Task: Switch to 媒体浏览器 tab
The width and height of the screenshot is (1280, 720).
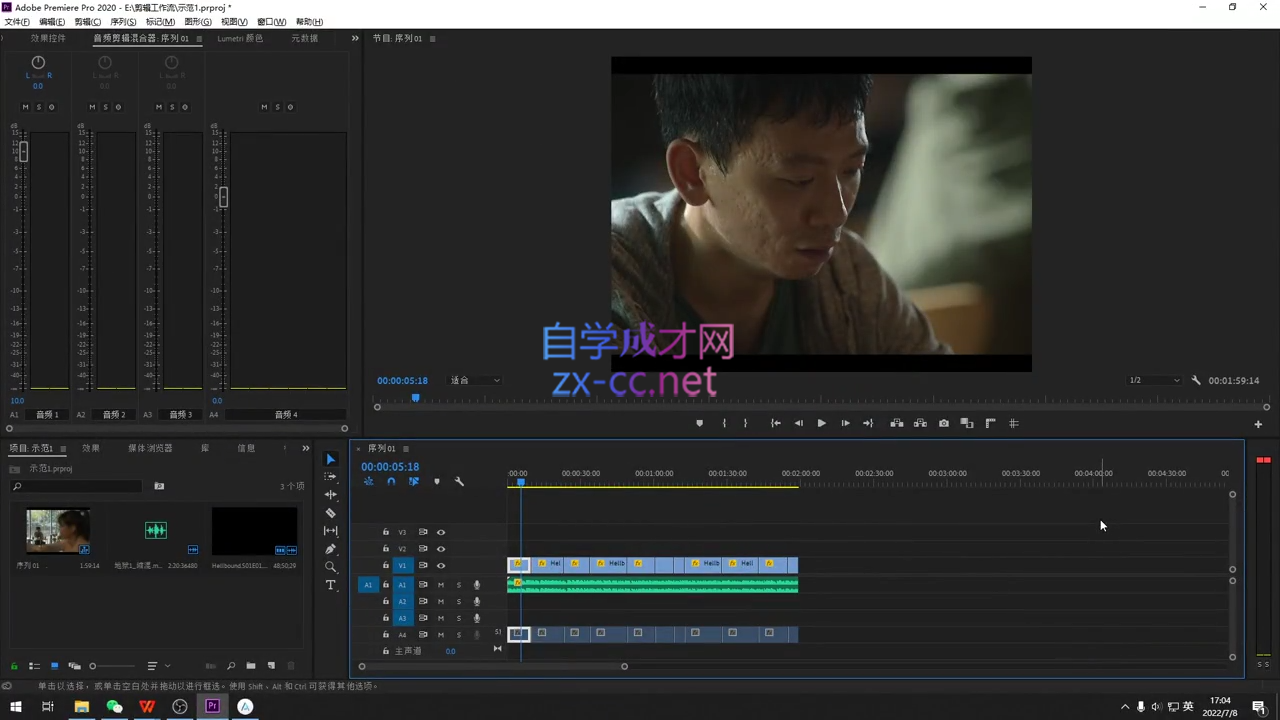Action: coord(150,448)
